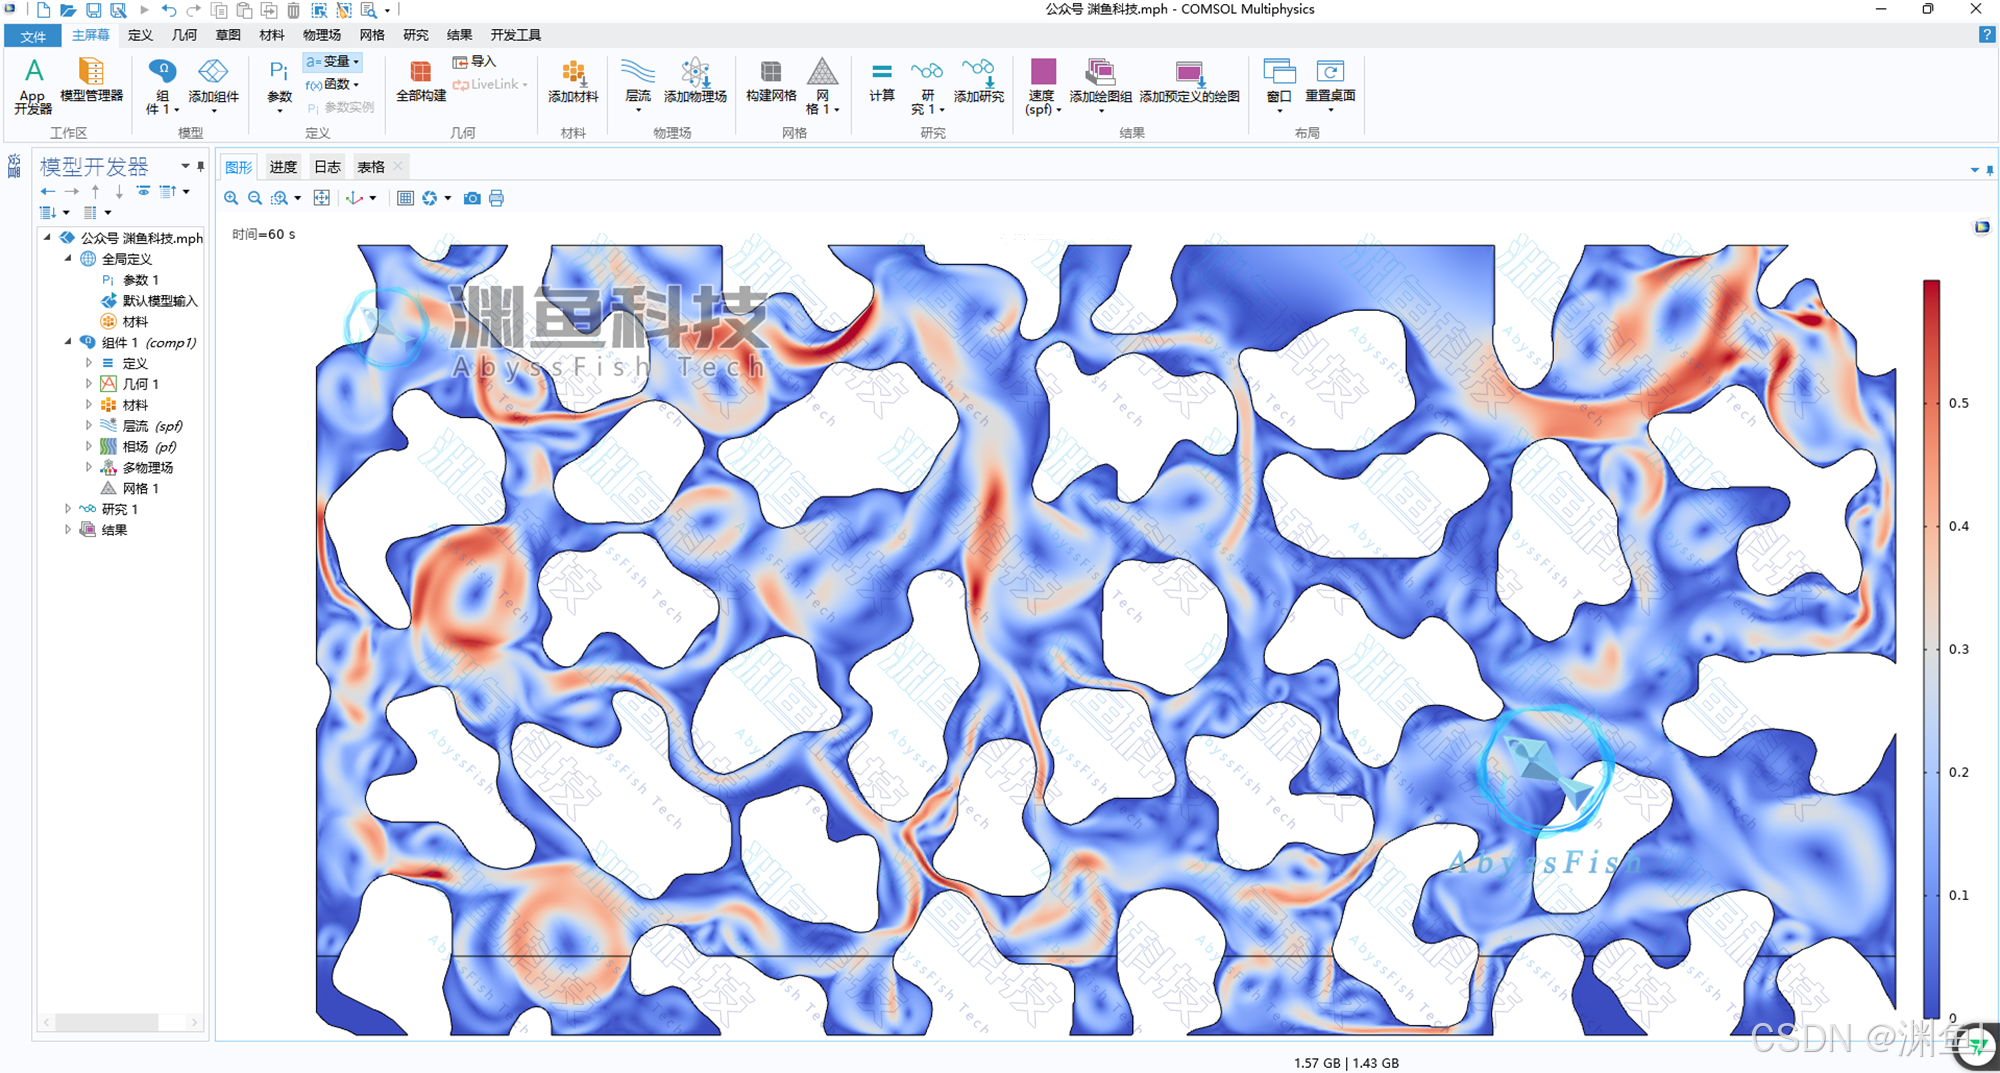Viewport: 2000px width, 1073px height.
Task: Zoom in on the graphics plot
Action: tap(231, 198)
